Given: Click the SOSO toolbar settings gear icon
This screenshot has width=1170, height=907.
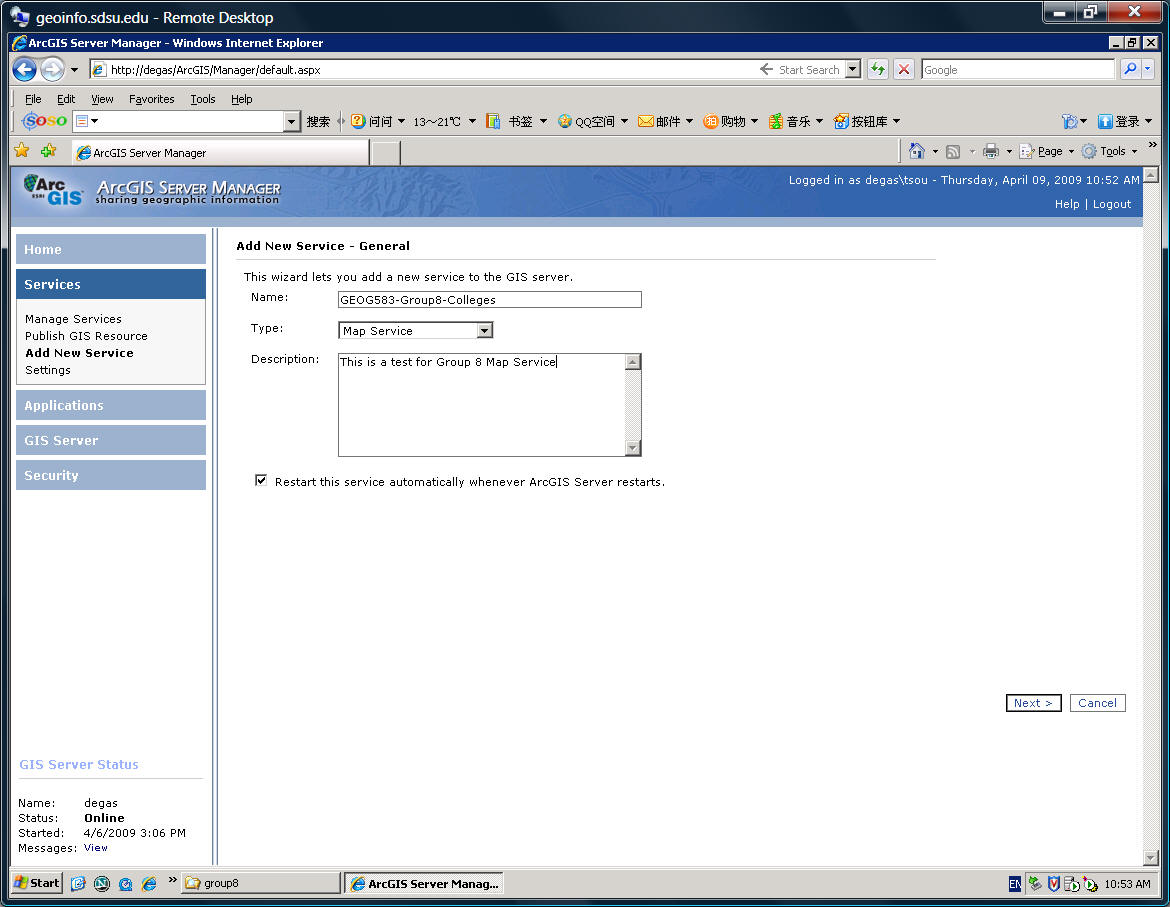Looking at the screenshot, I should [1069, 122].
